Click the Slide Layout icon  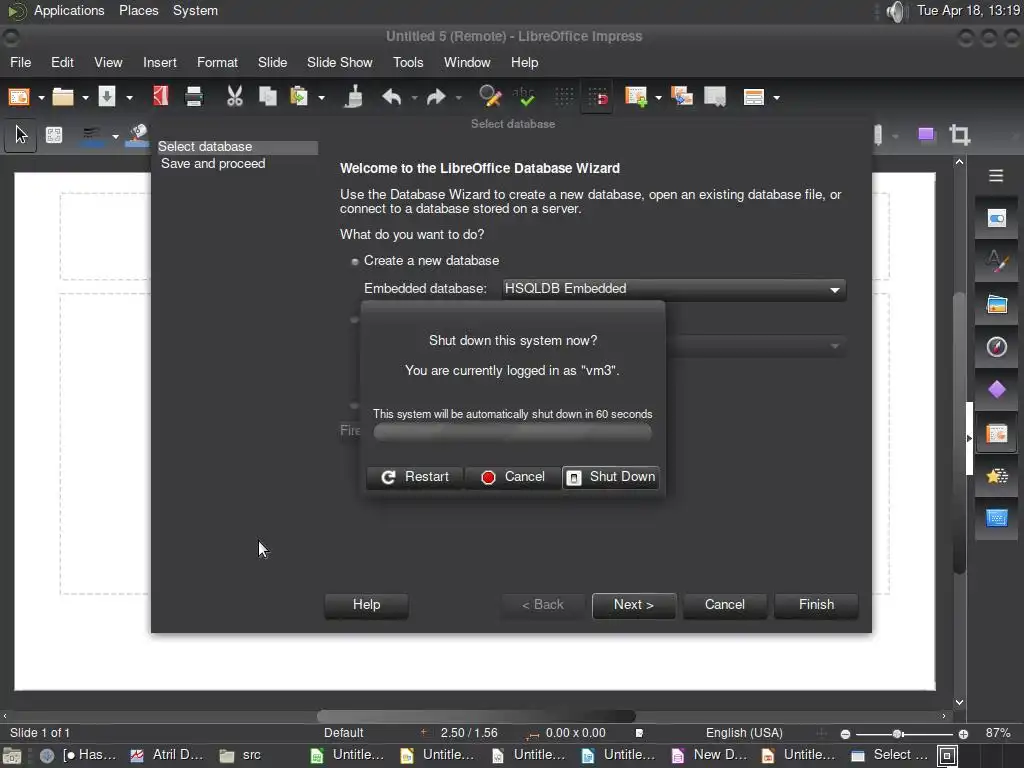tap(754, 97)
